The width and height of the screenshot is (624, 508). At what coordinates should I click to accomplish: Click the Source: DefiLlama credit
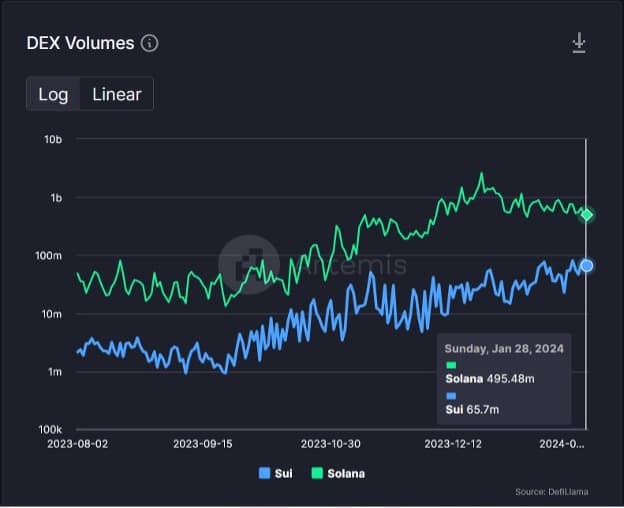tap(552, 492)
